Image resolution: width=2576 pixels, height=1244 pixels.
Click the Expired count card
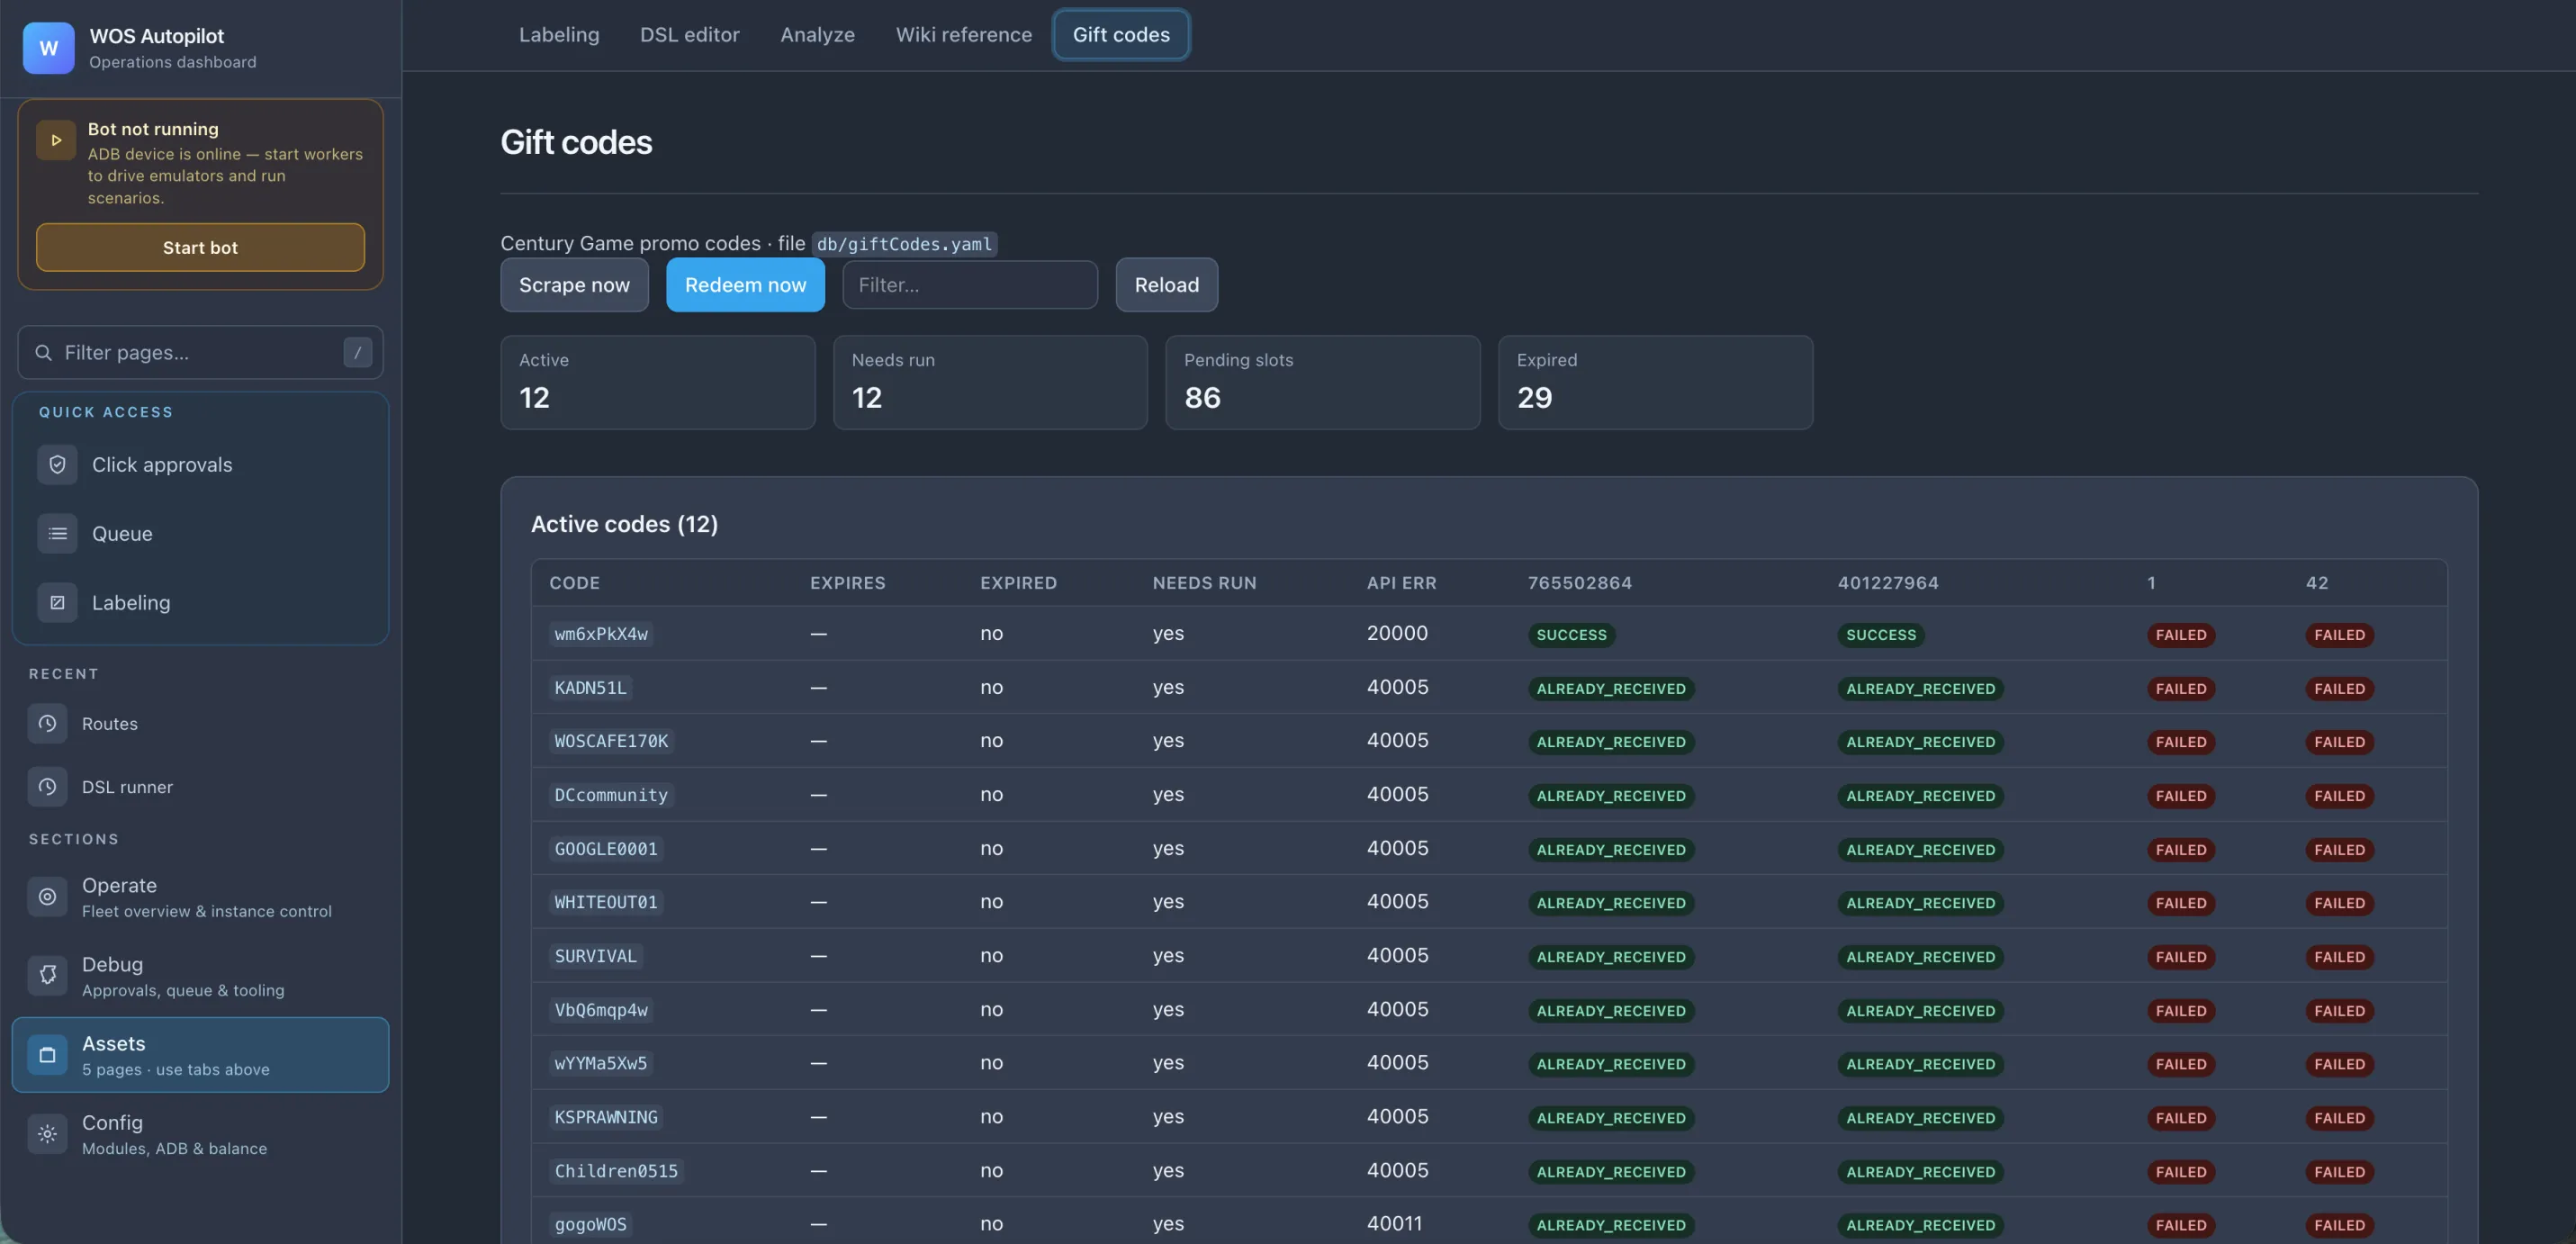pyautogui.click(x=1655, y=382)
